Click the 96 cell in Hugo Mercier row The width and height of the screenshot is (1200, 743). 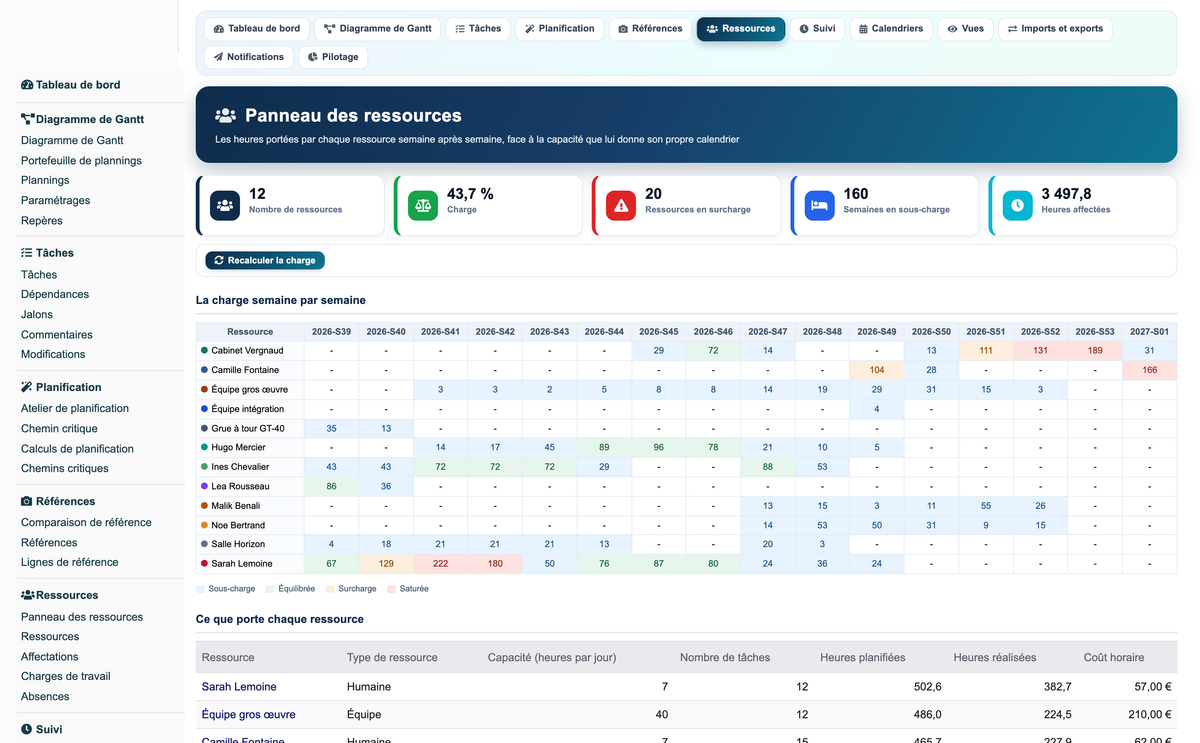(x=659, y=448)
